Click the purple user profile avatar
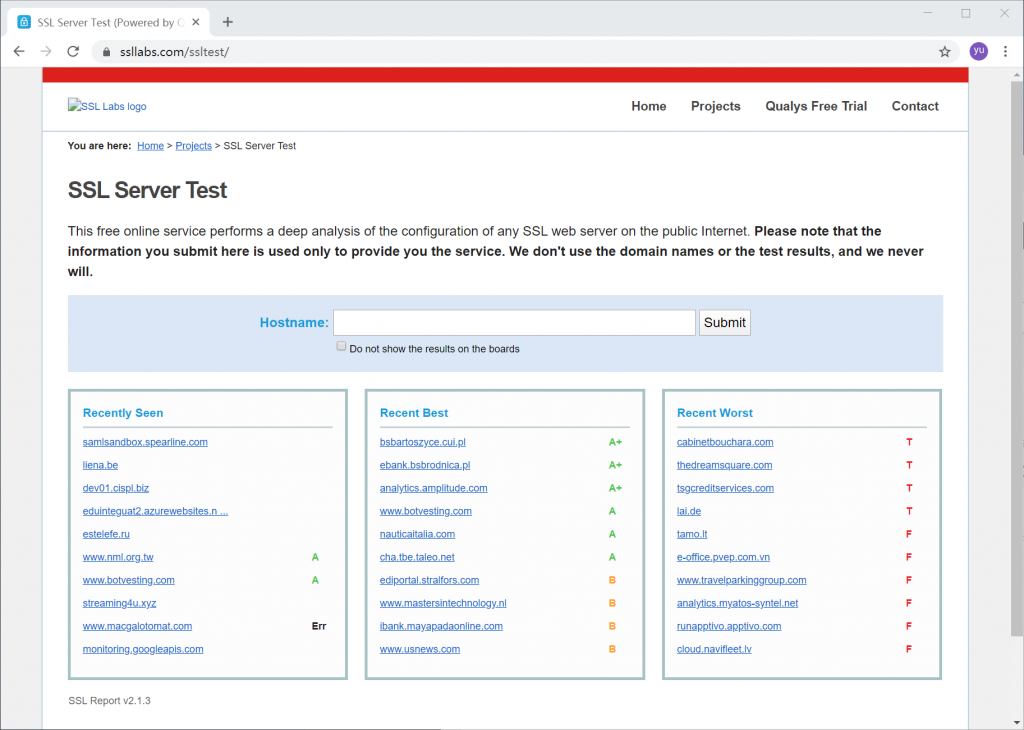Viewport: 1024px width, 730px height. [x=978, y=51]
